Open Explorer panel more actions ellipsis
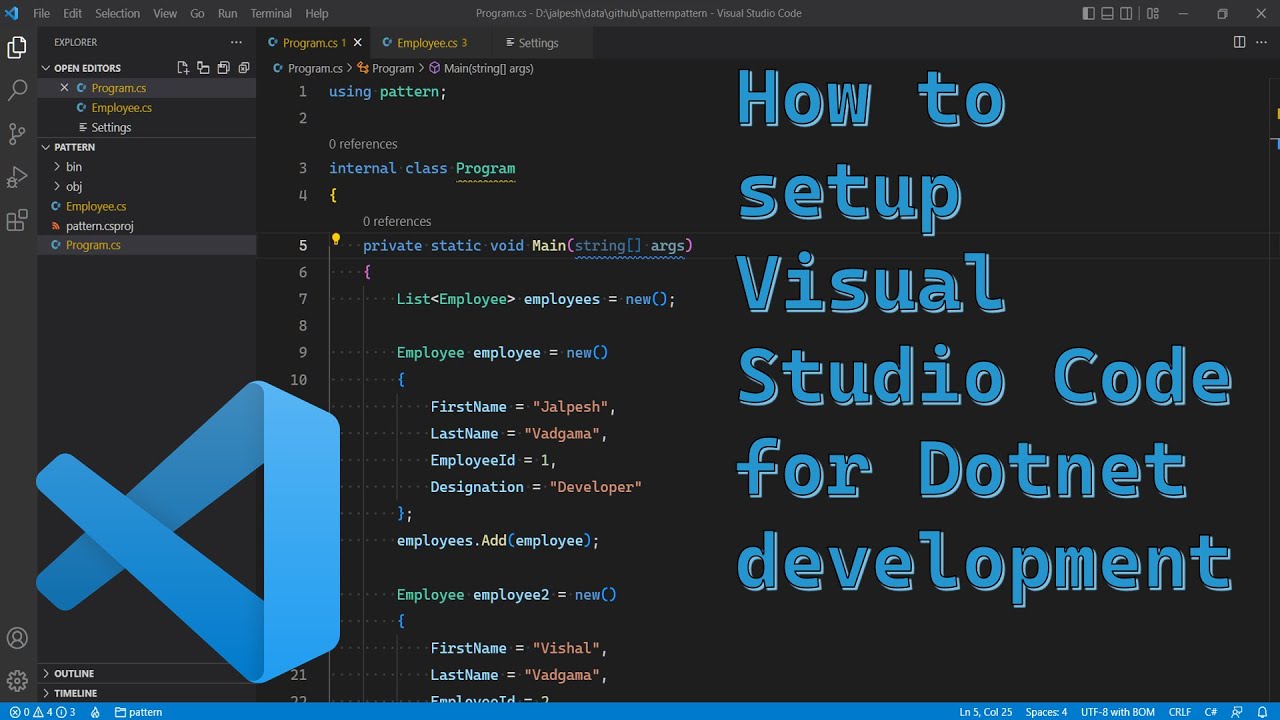Viewport: 1280px width, 720px height. coord(236,42)
